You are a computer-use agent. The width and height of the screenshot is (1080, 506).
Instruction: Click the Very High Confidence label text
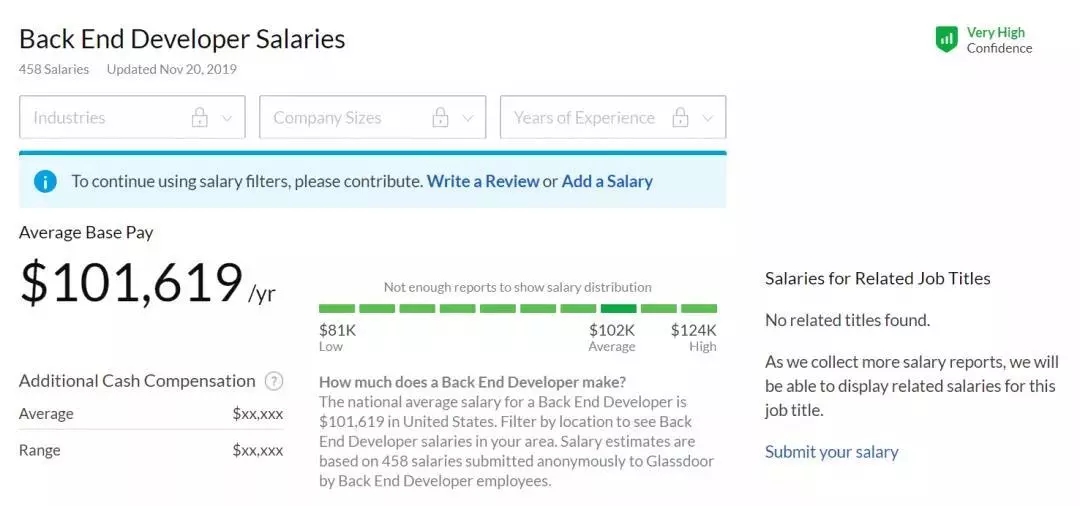coord(999,40)
